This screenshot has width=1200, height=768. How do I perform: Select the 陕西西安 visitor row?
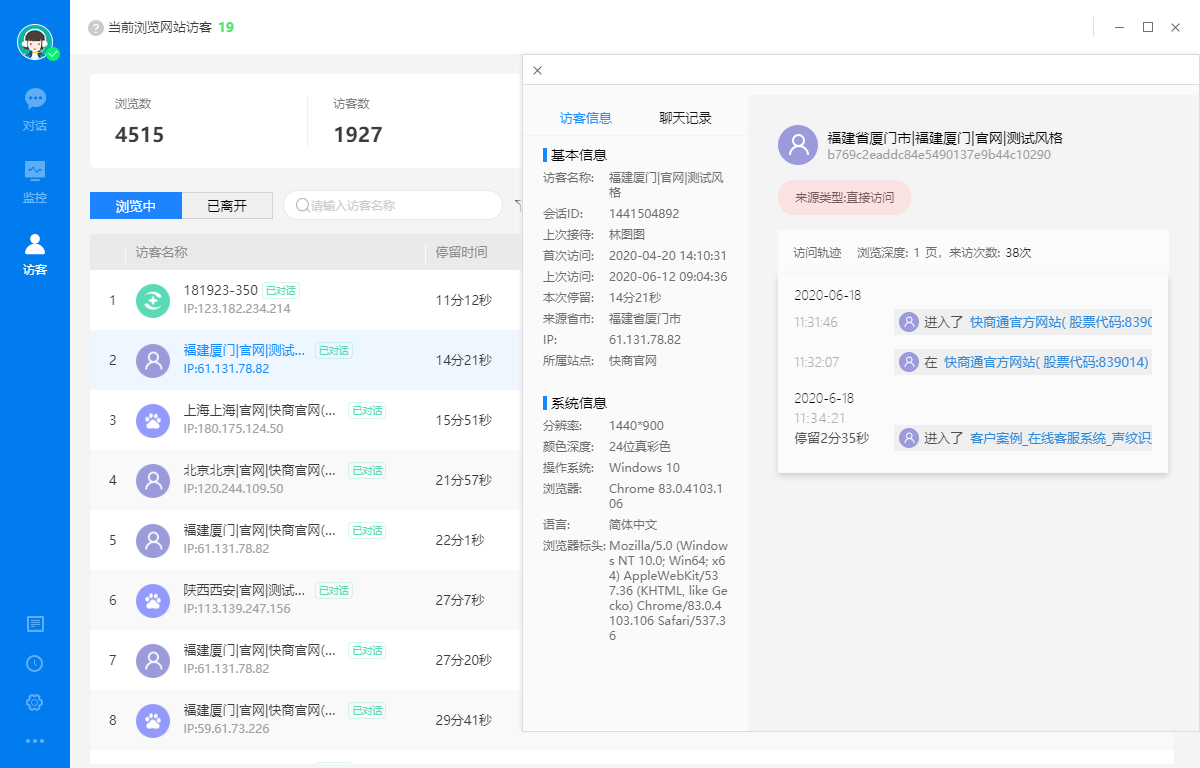coord(243,600)
